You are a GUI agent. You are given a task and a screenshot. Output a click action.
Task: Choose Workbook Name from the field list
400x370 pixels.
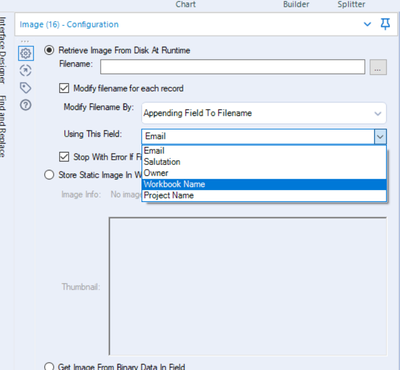pyautogui.click(x=264, y=184)
